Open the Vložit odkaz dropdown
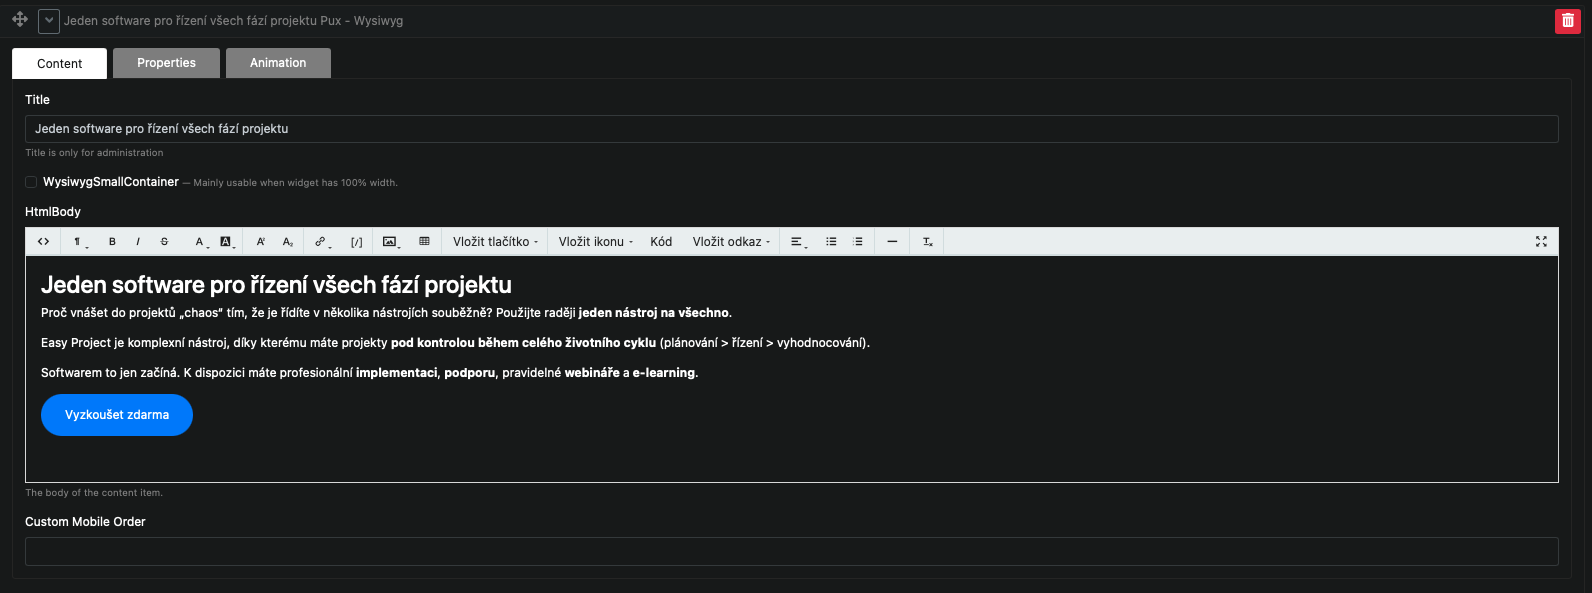This screenshot has height=593, width=1592. 731,242
